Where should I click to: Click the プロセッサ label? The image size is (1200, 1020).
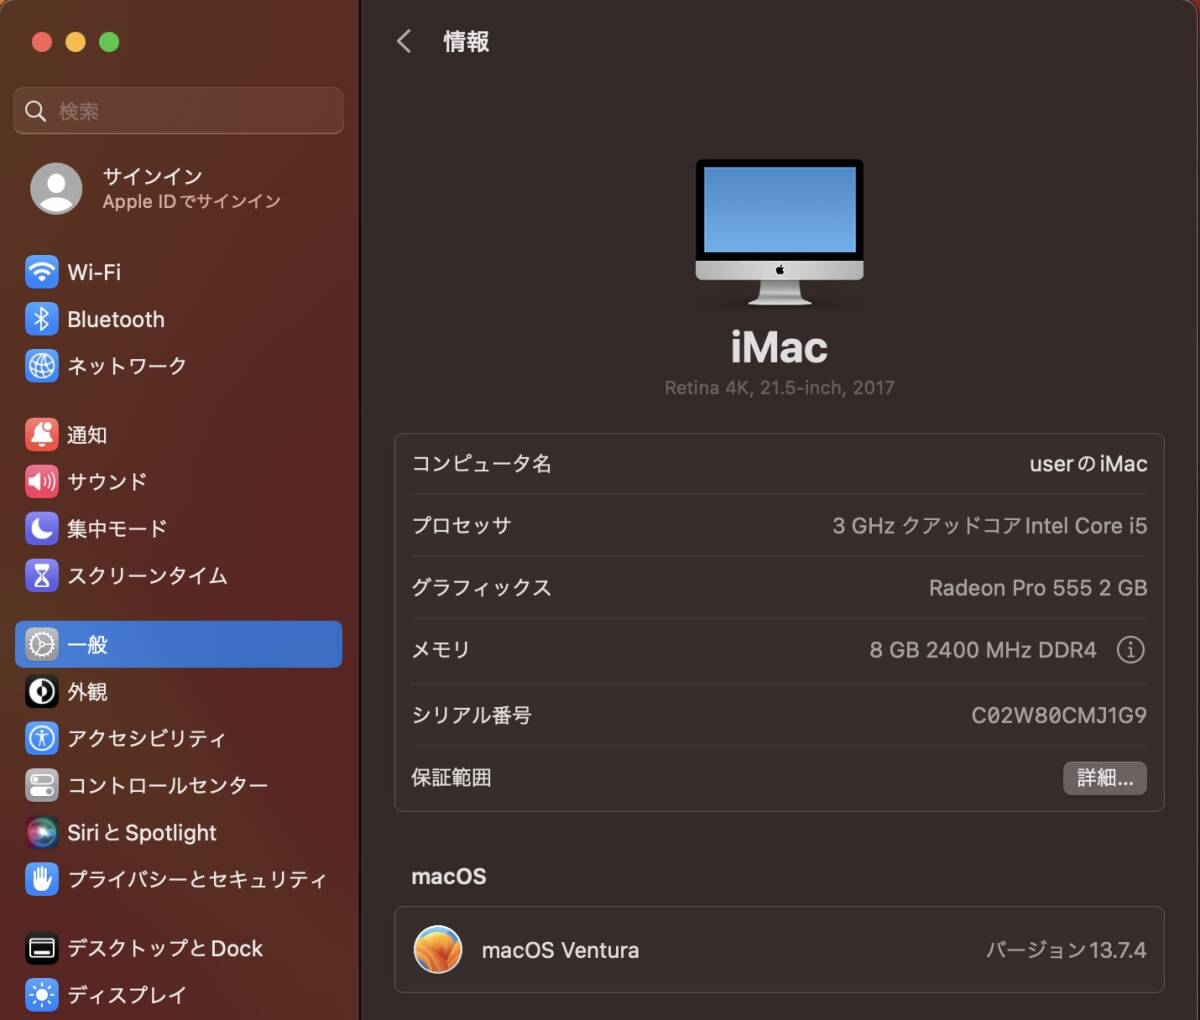pos(462,526)
